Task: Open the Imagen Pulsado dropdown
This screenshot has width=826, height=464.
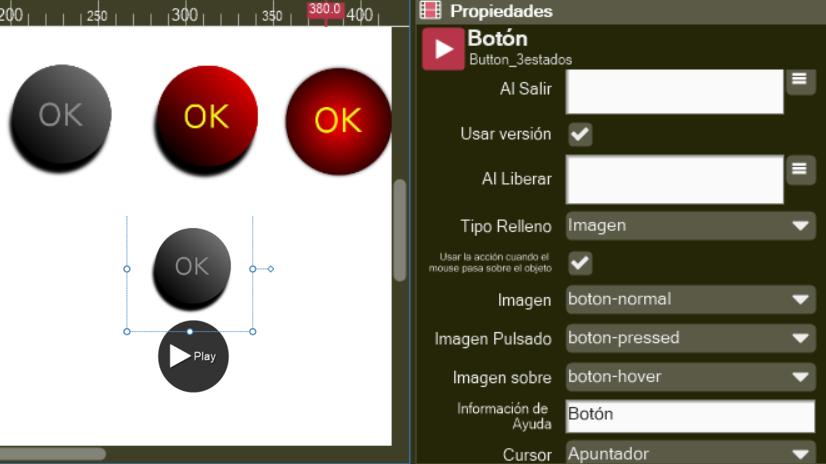Action: (690, 338)
